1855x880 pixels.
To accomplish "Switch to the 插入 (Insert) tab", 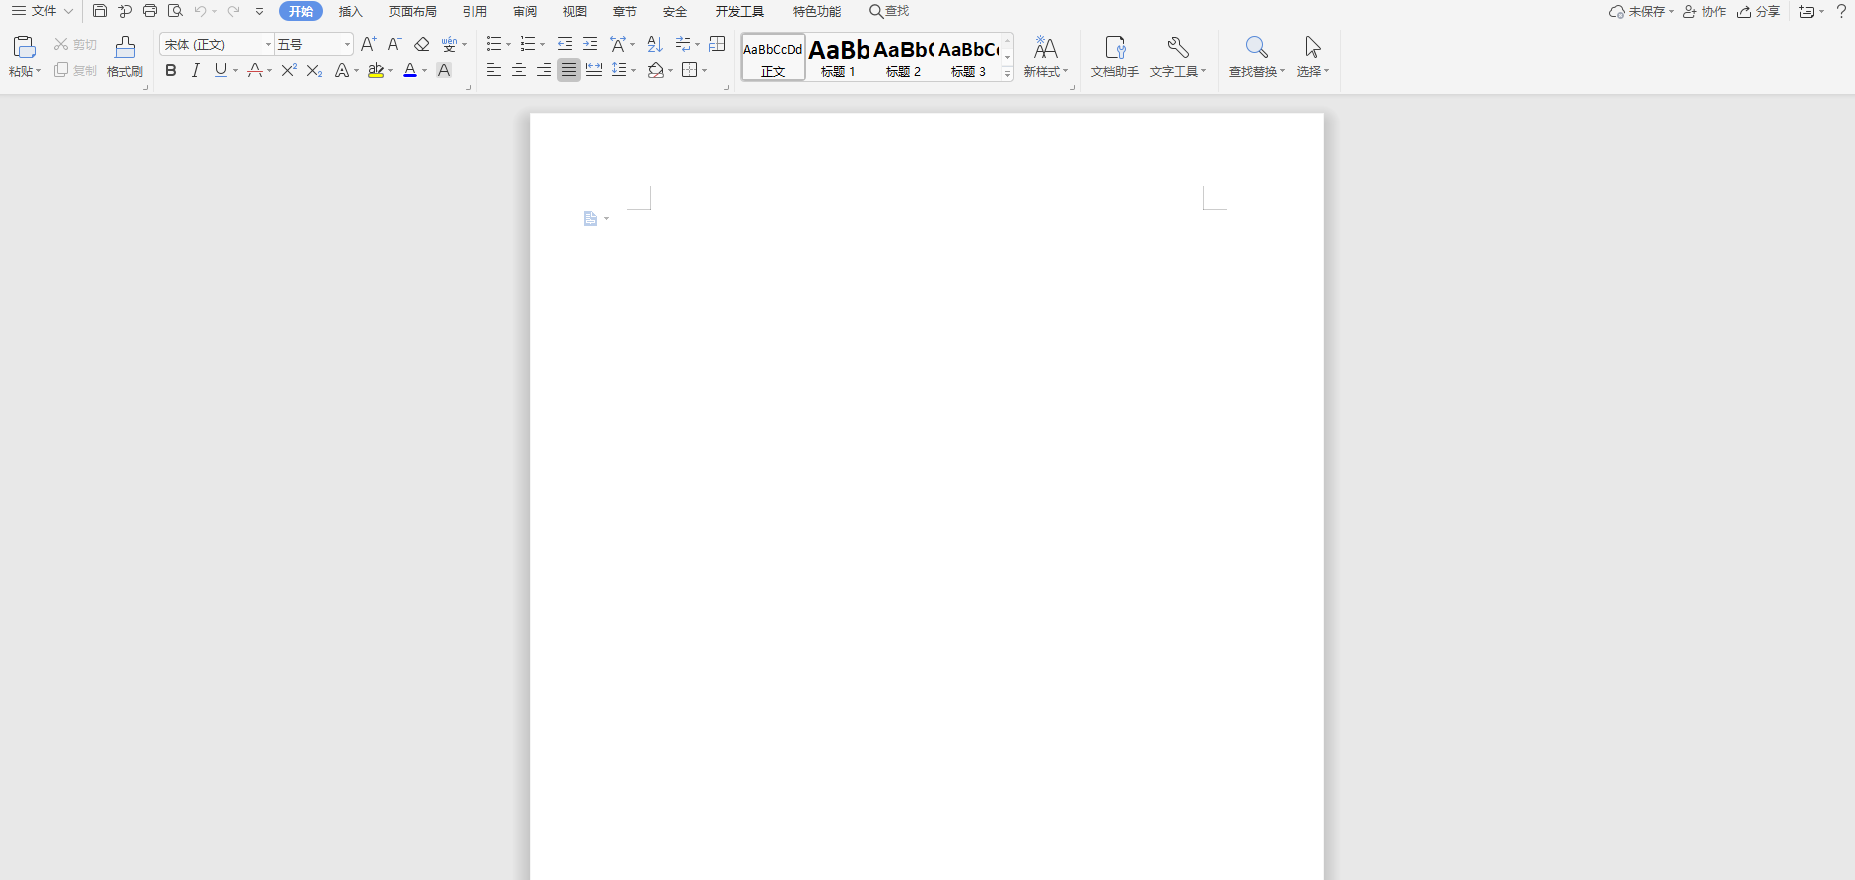I will pyautogui.click(x=350, y=11).
